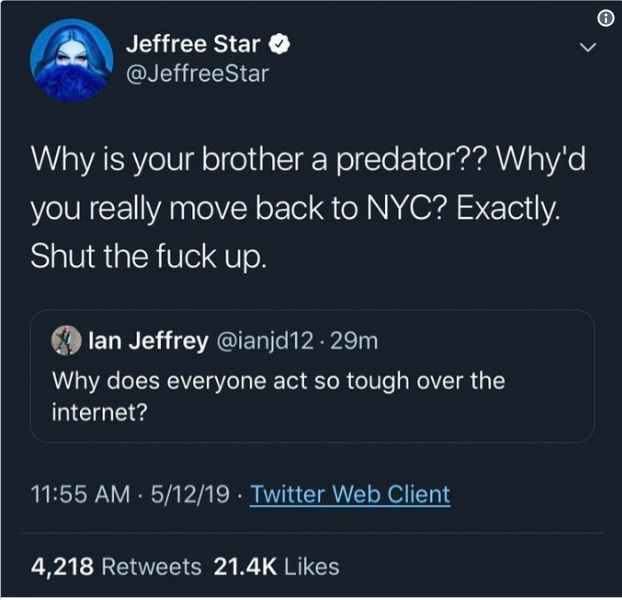Click the 29m timestamp on quoted tweet

point(355,341)
